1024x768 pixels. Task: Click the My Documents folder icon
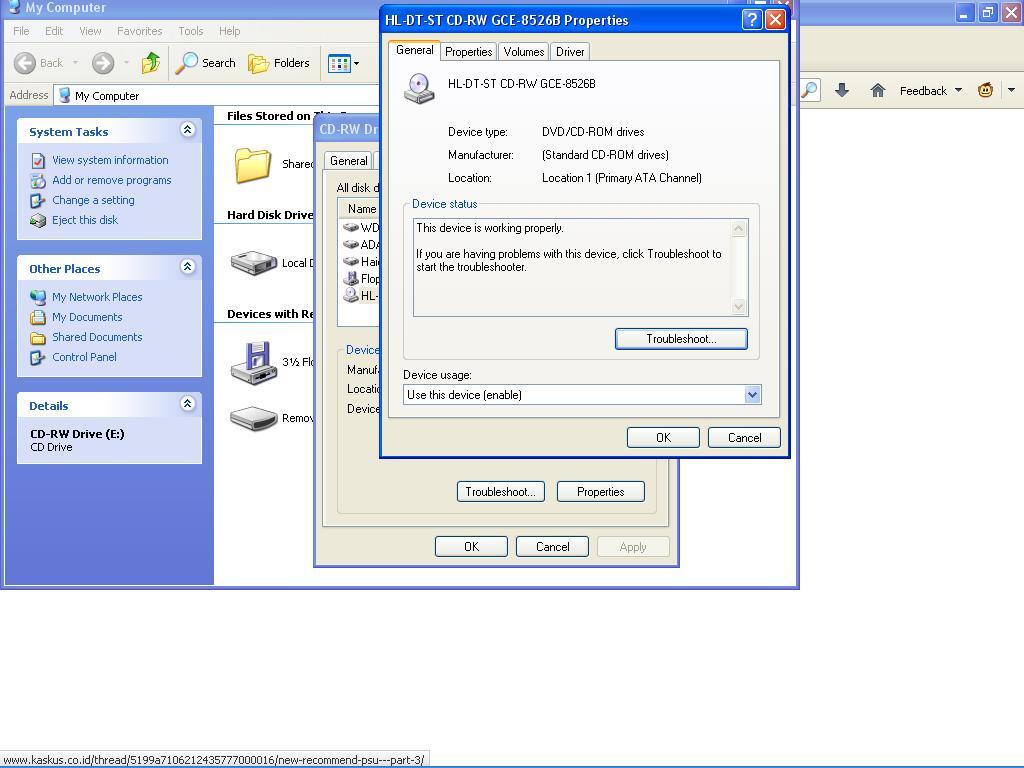(38, 318)
